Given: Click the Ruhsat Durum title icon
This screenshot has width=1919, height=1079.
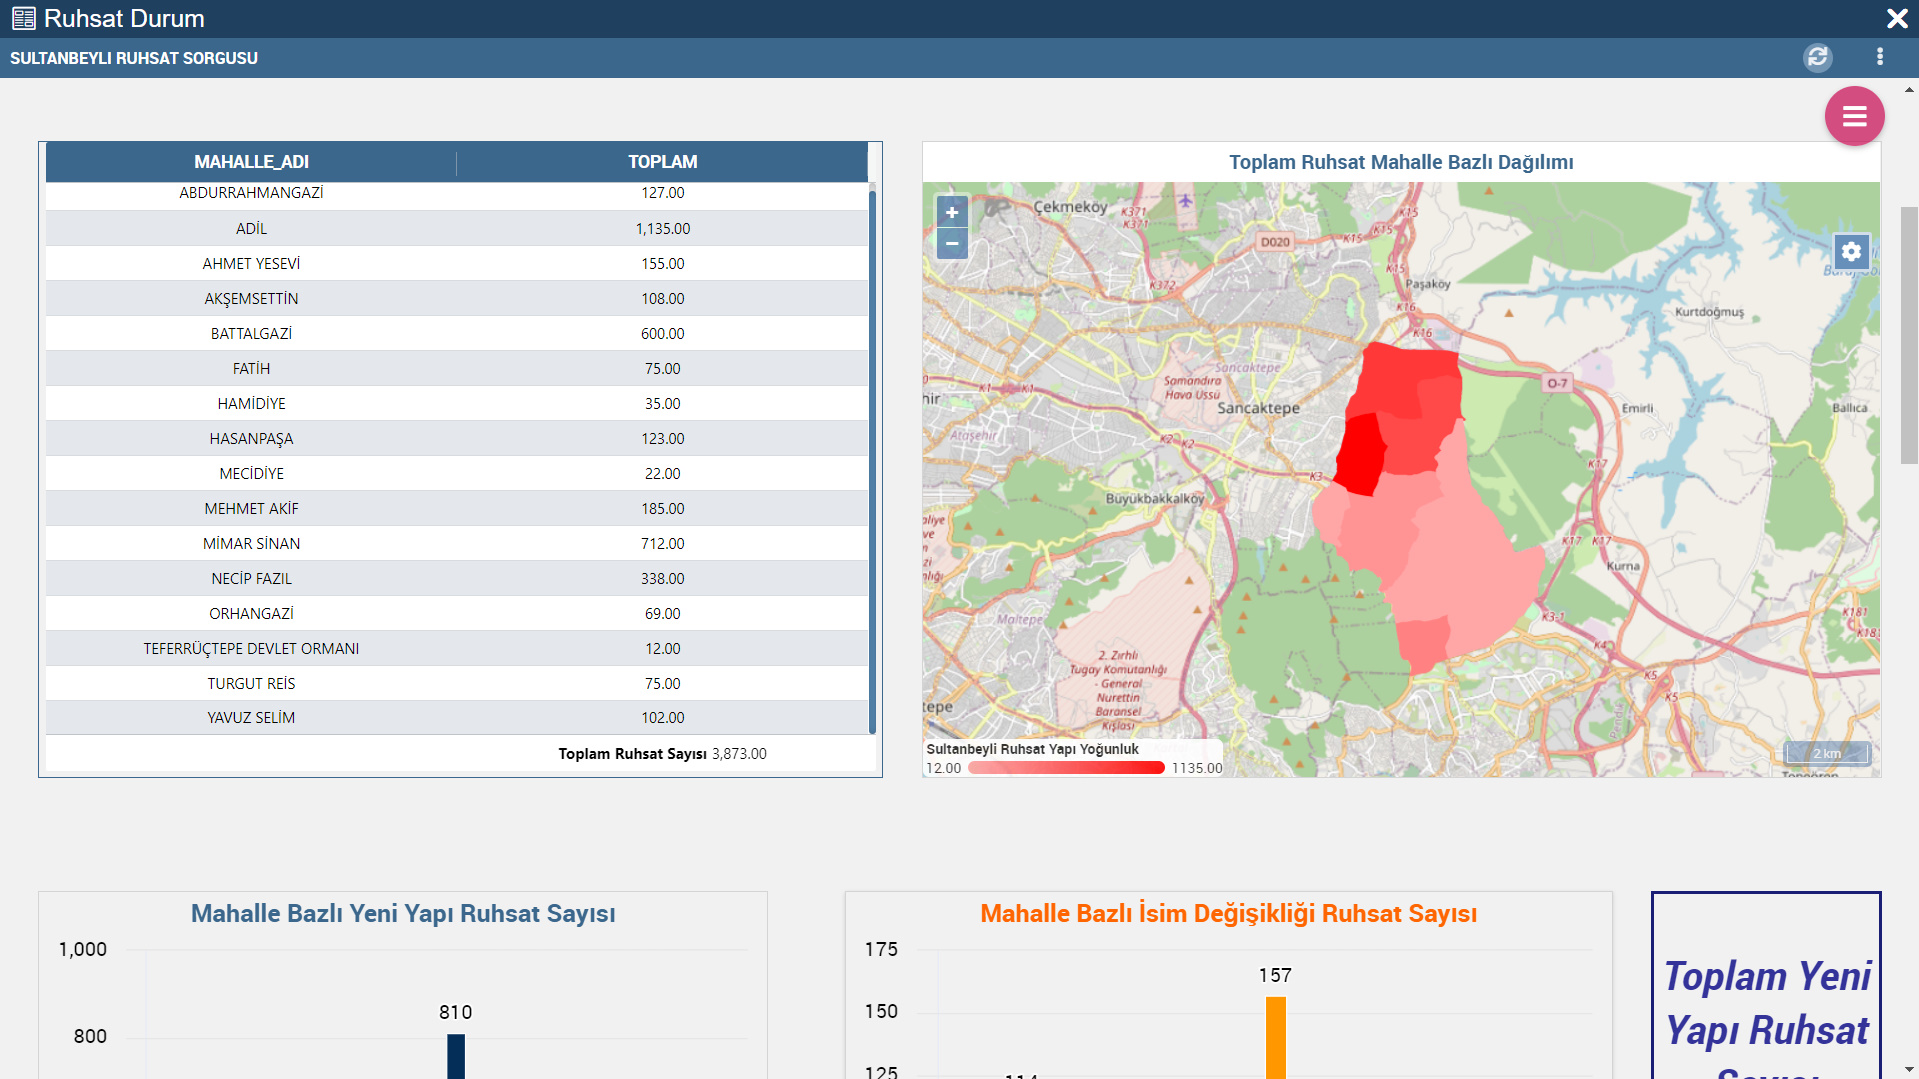Looking at the screenshot, I should click(23, 18).
